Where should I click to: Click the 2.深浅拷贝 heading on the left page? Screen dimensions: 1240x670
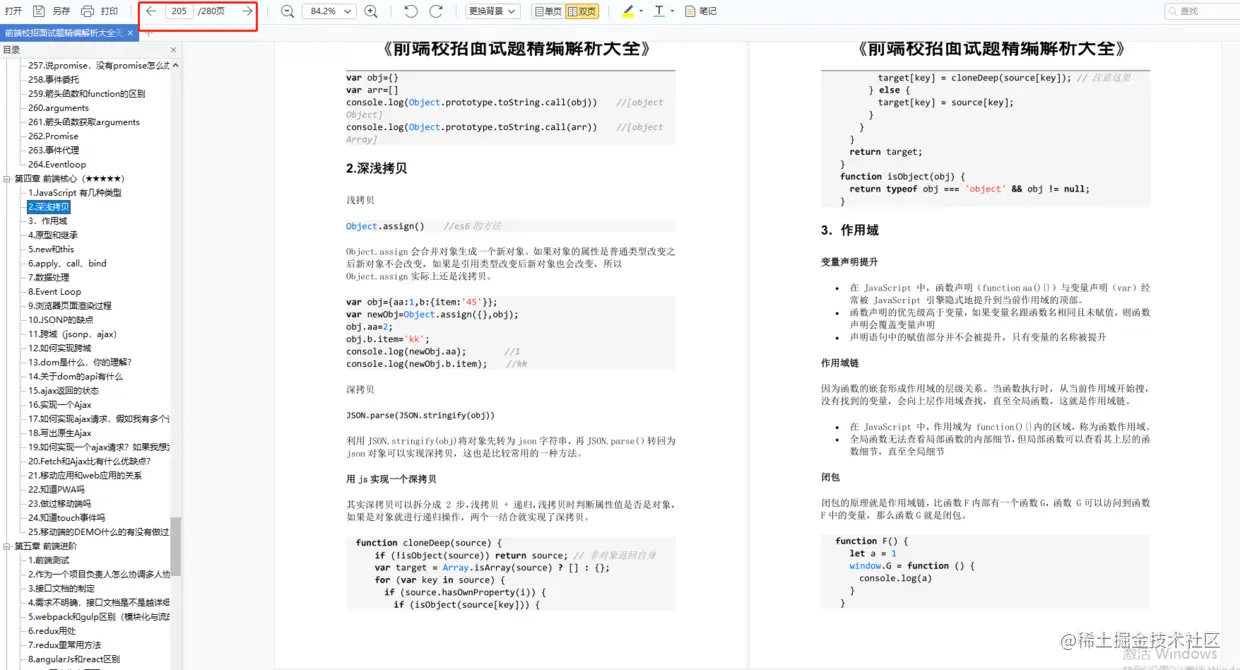[376, 168]
